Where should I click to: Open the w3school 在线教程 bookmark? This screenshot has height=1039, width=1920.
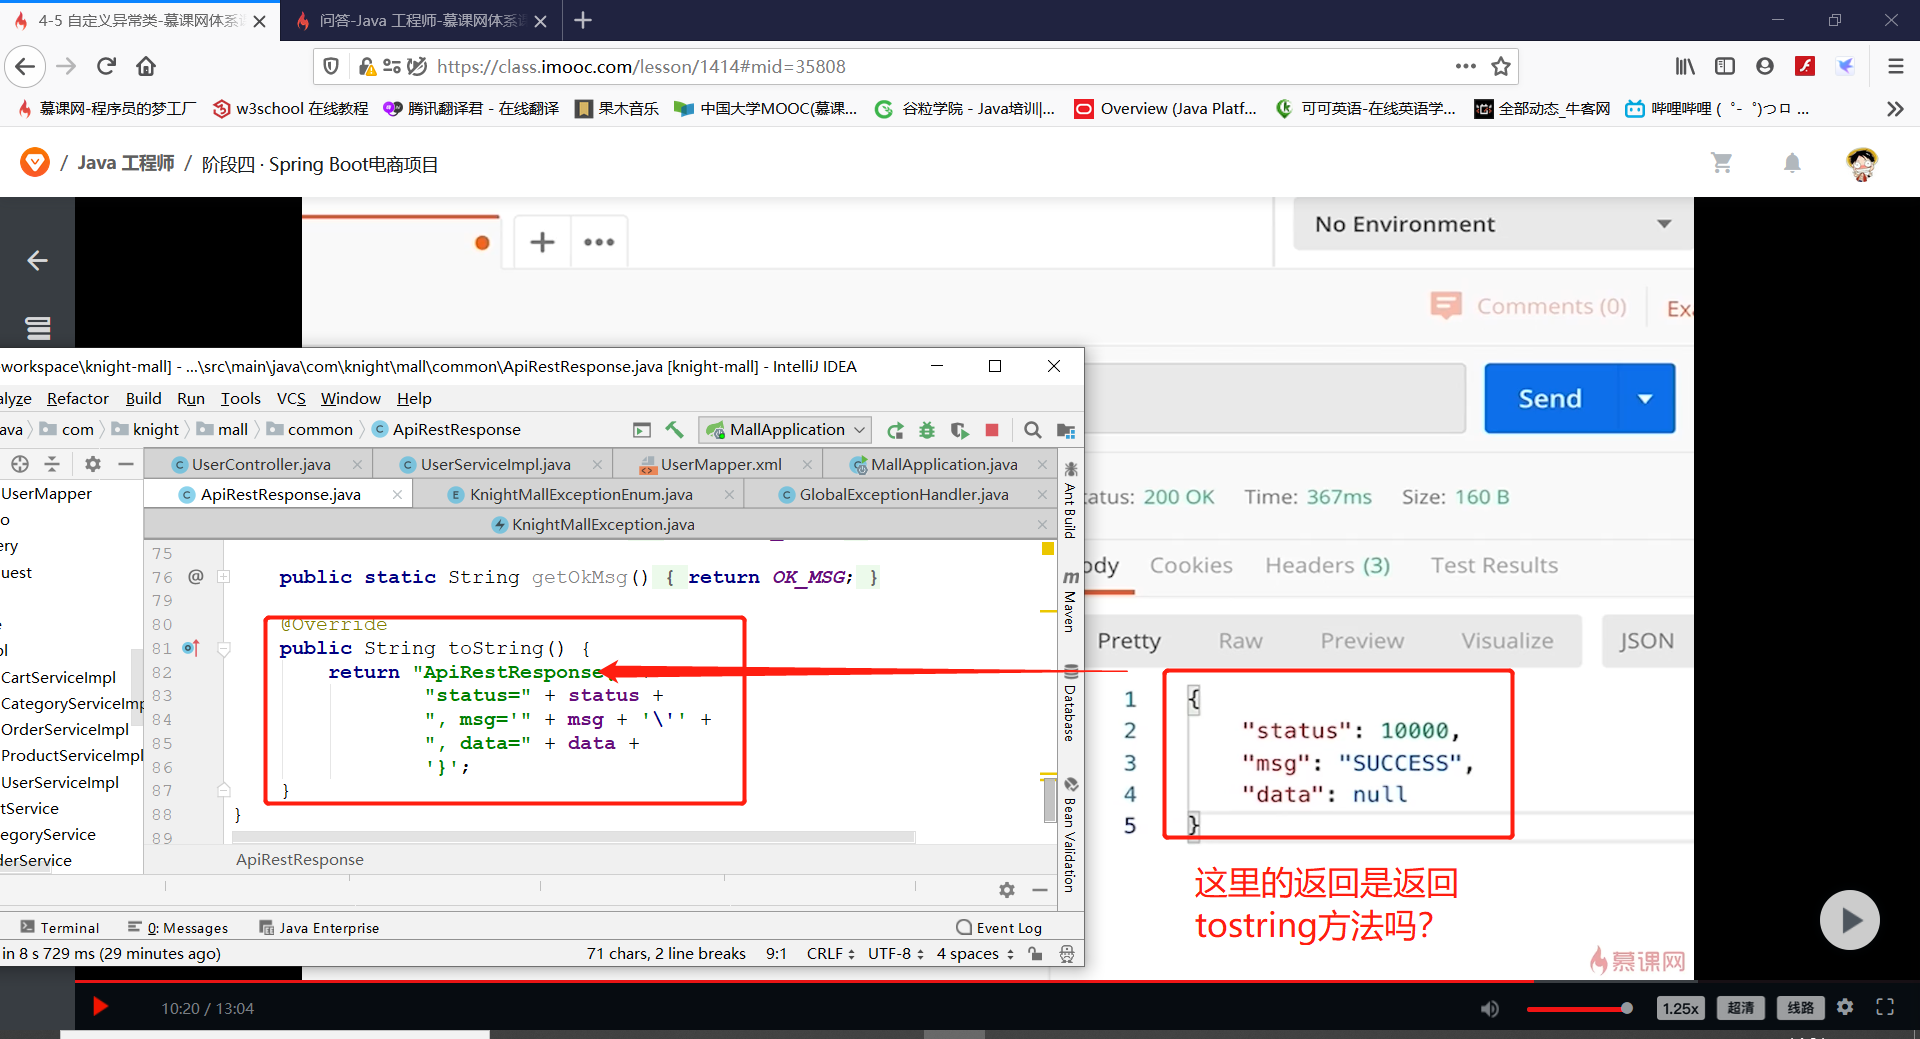click(x=290, y=108)
